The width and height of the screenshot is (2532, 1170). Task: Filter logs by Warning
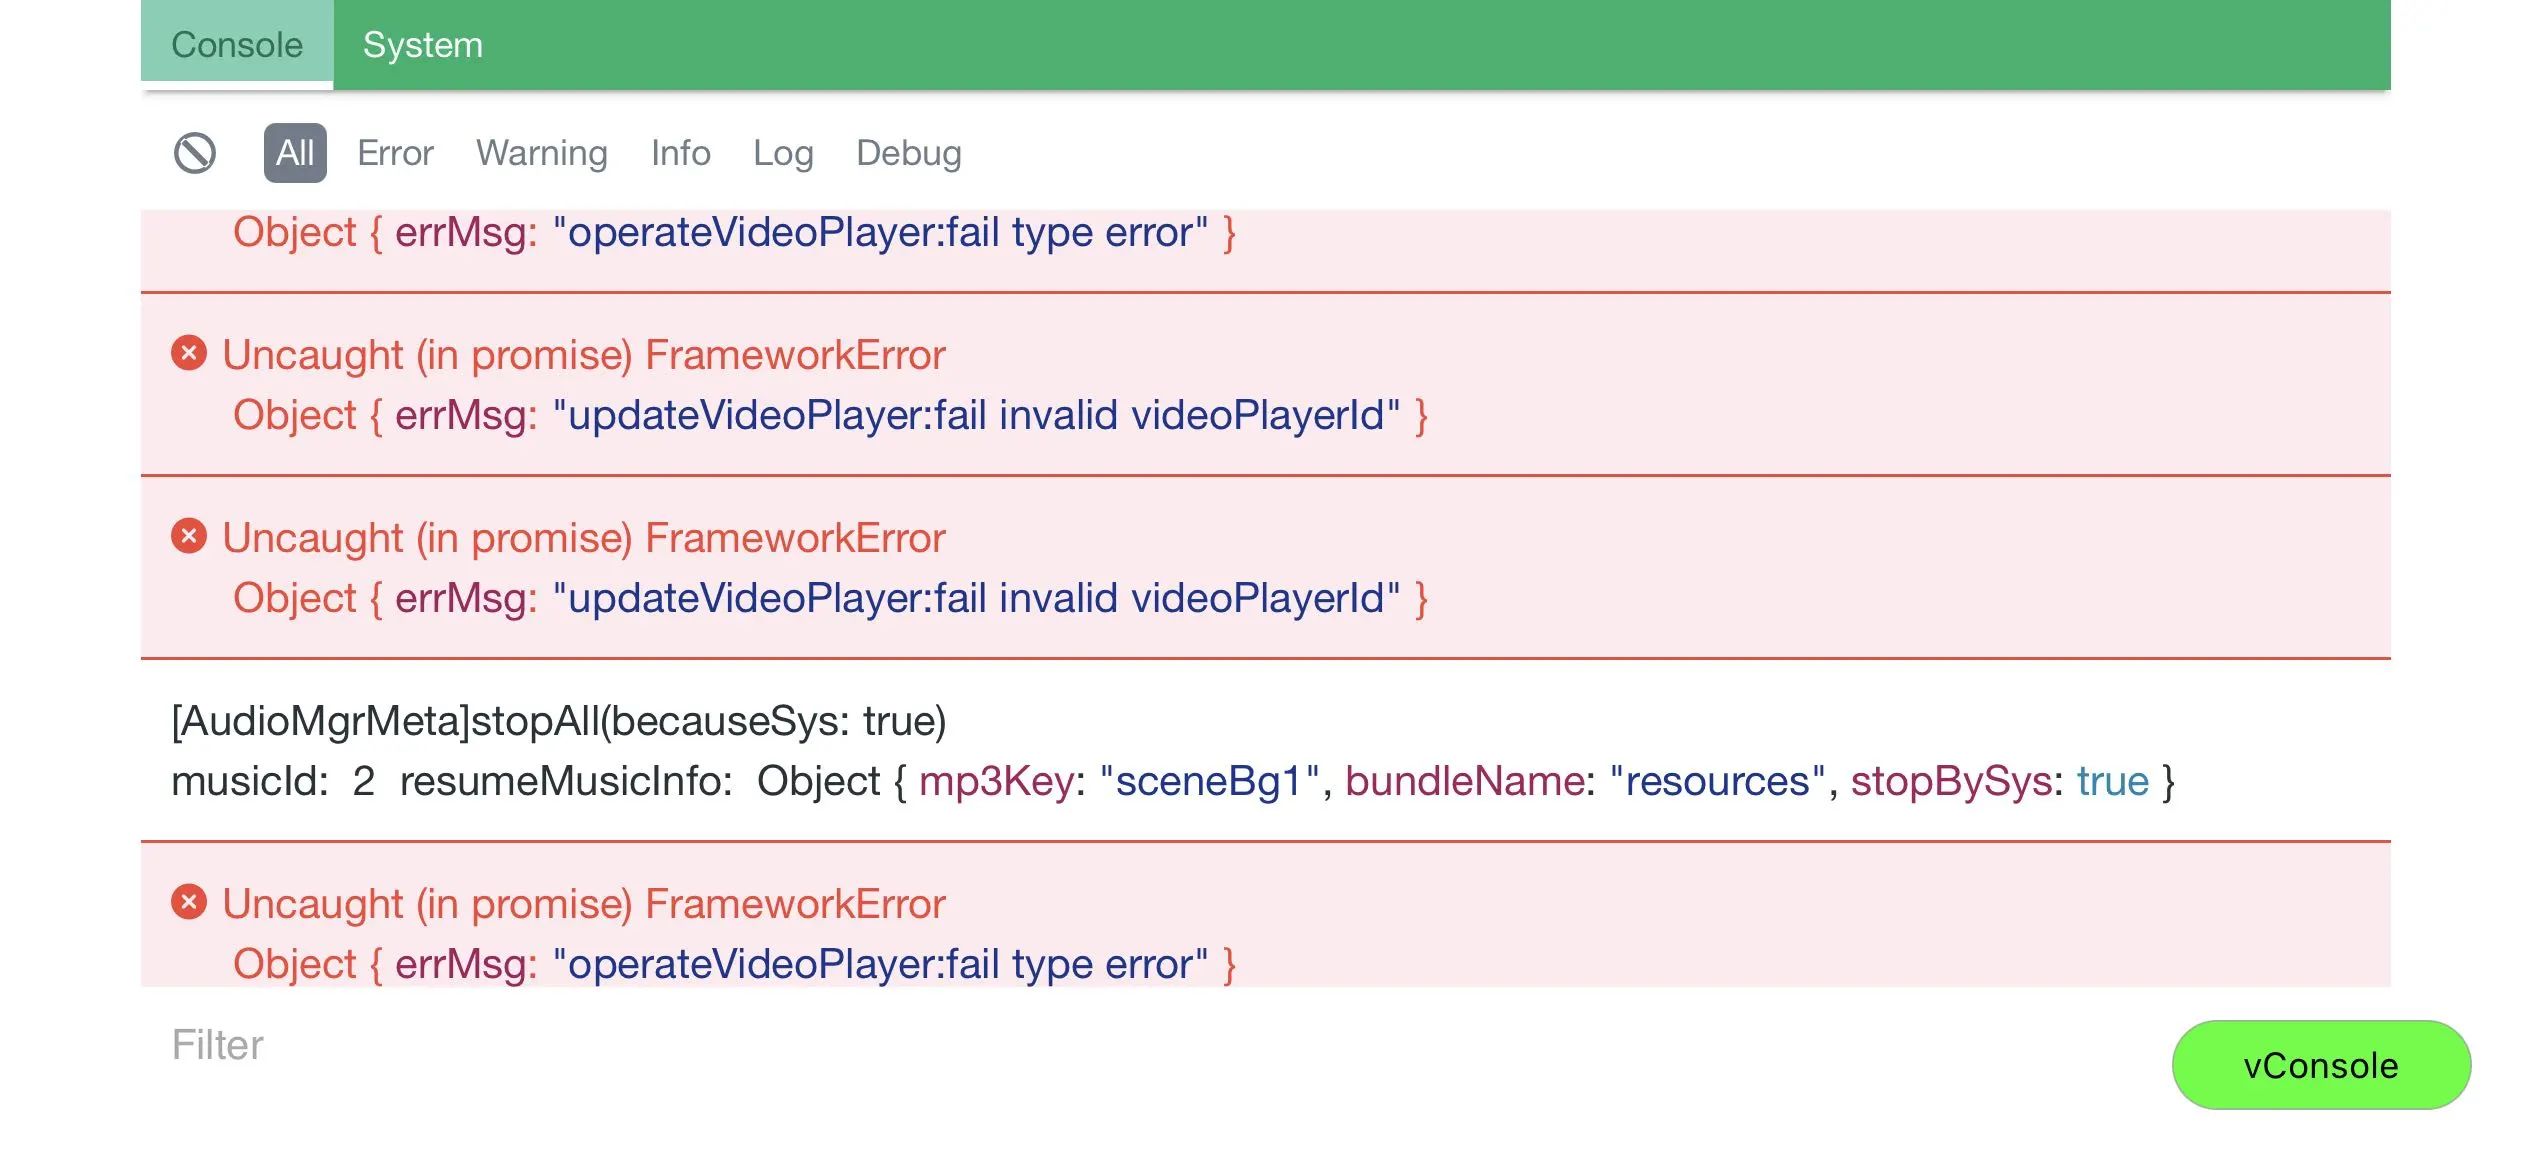coord(542,153)
